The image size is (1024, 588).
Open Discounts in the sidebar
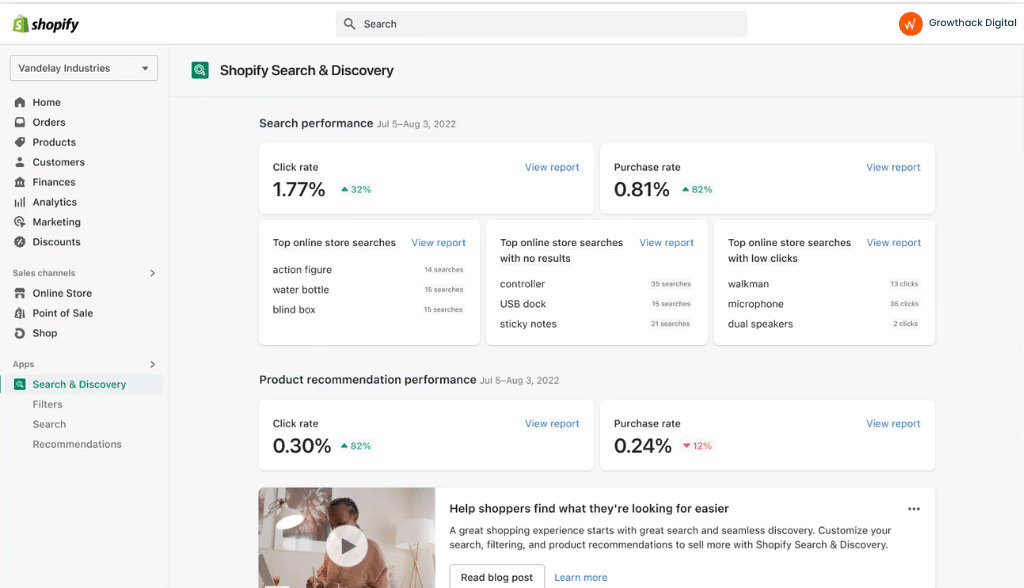[57, 242]
